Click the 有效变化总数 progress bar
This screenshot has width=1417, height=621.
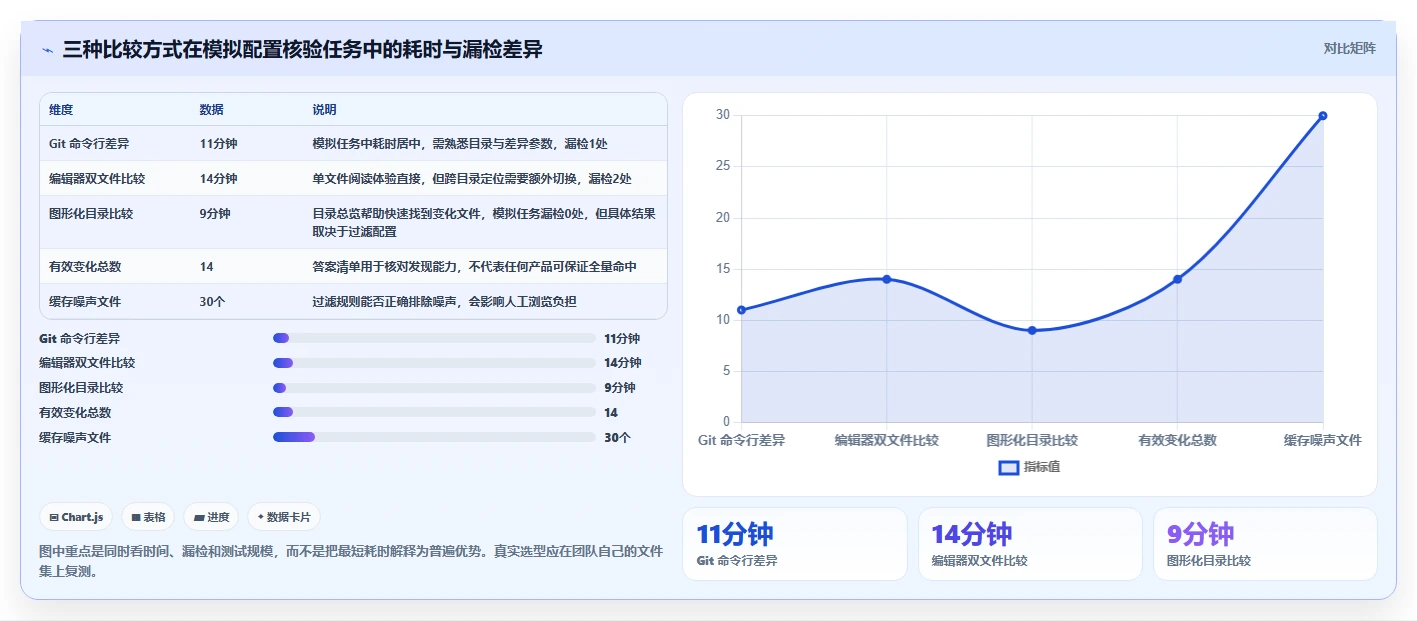tap(434, 412)
